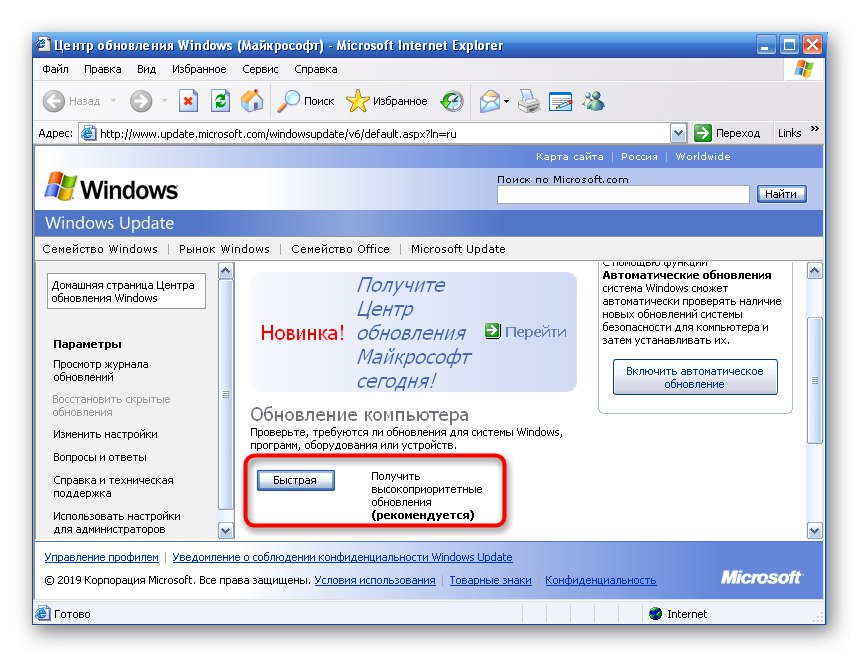Screen dimensions: 860x657
Task: Click the Forward arrow icon
Action: point(141,101)
